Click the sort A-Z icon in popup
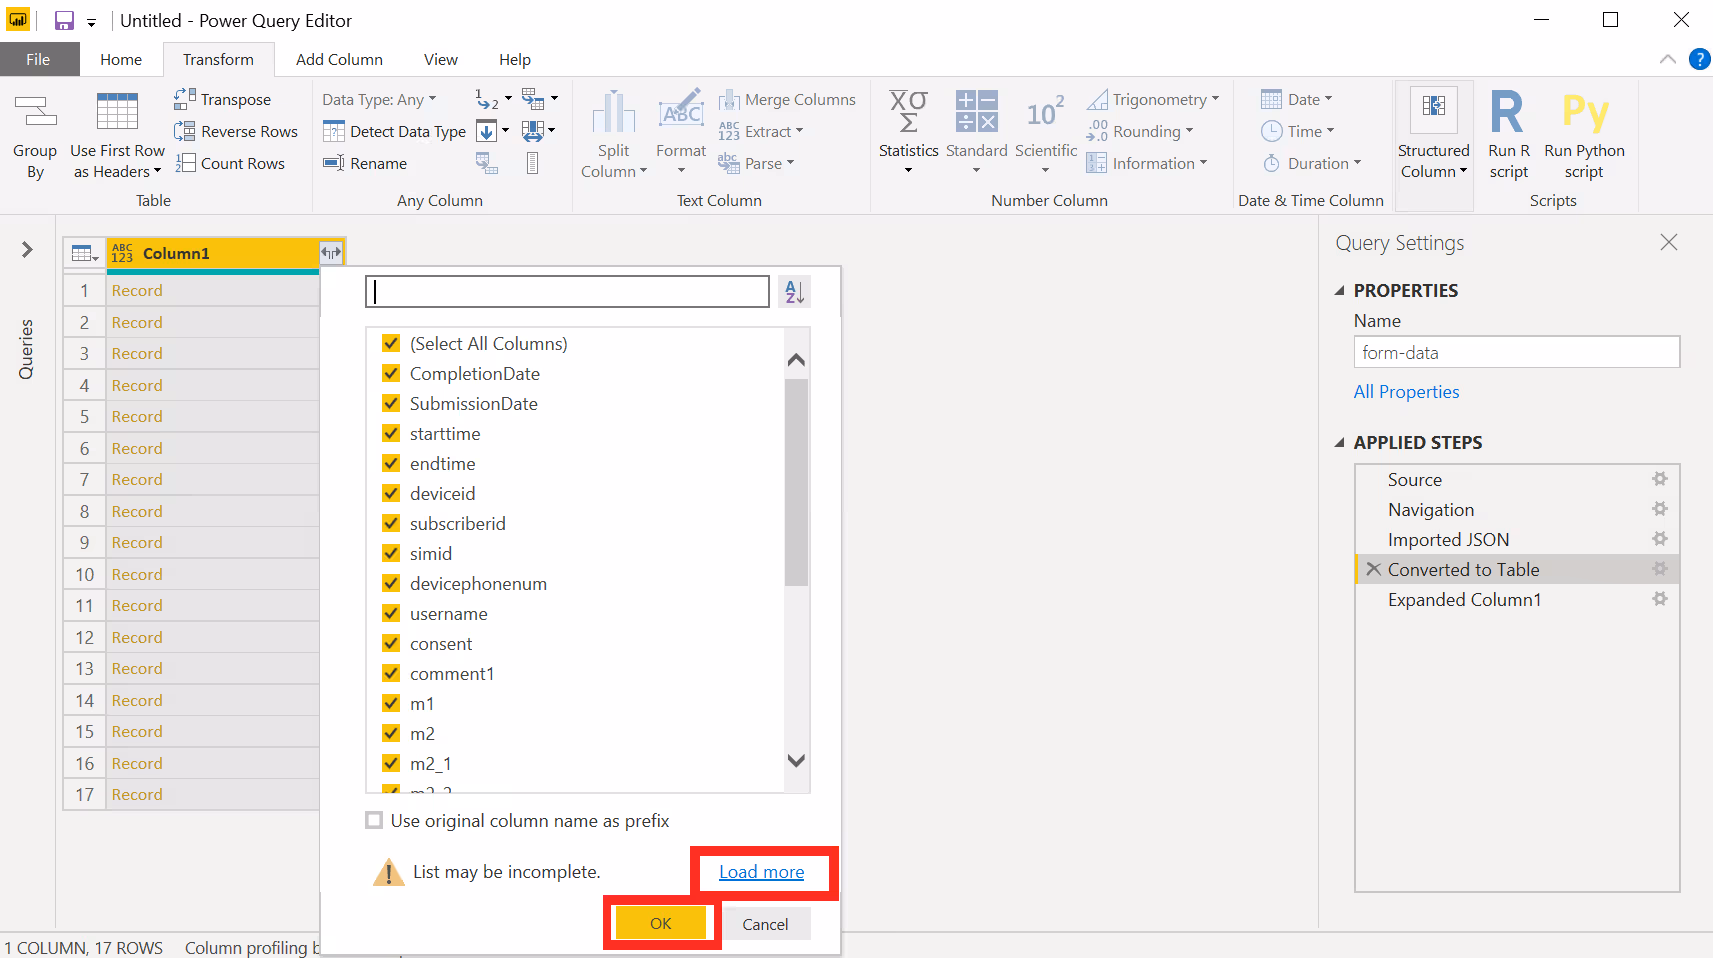1713x958 pixels. coord(794,292)
